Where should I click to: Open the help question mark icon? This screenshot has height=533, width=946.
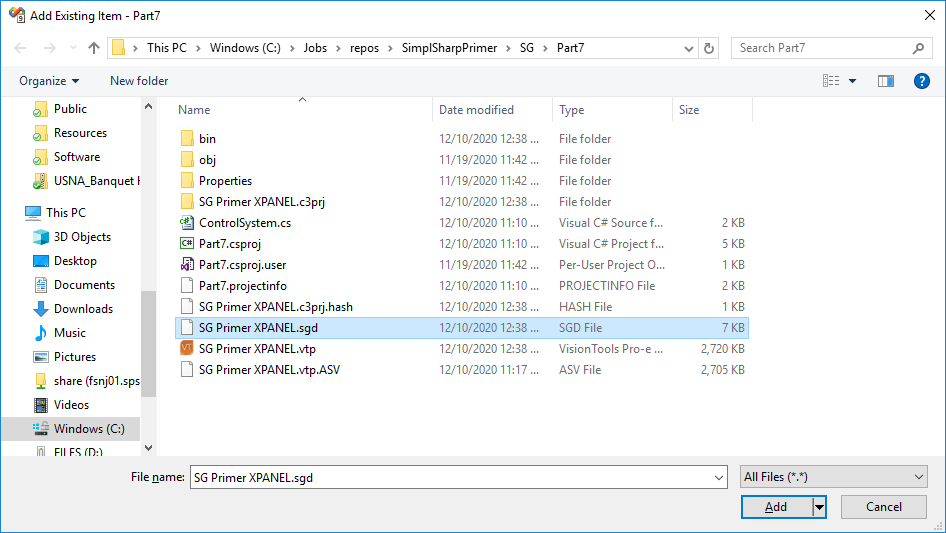[922, 81]
